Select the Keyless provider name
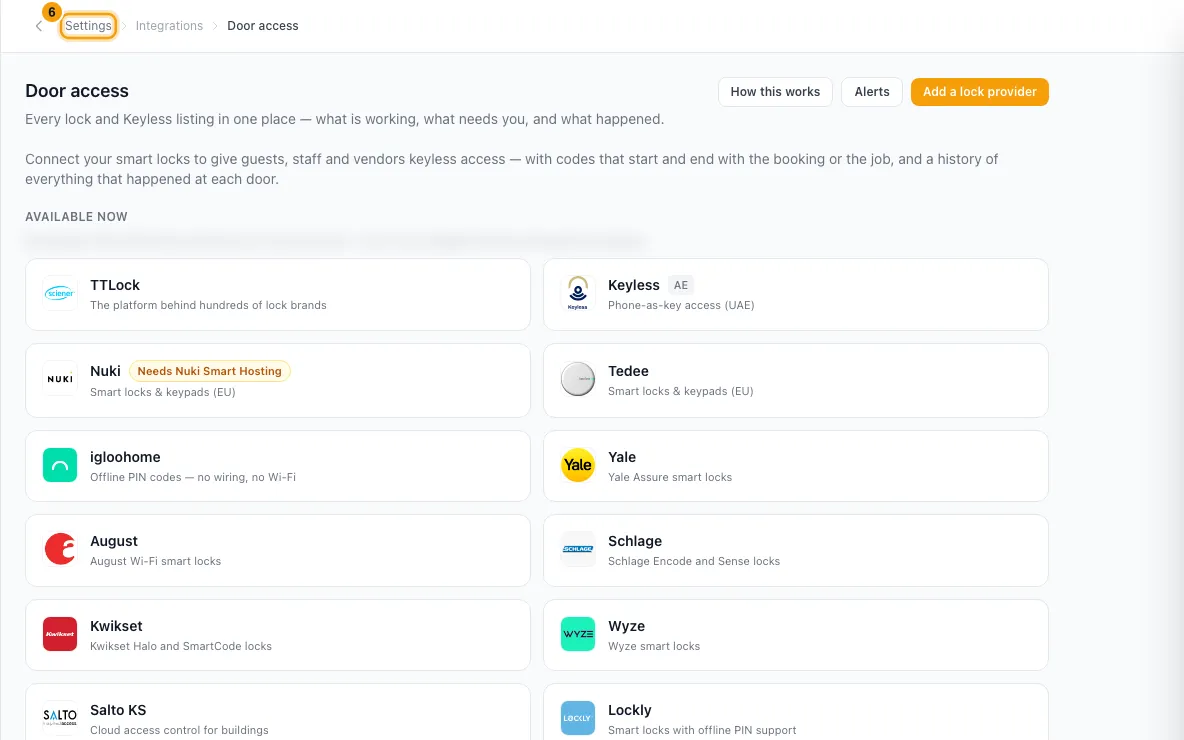 [x=634, y=285]
